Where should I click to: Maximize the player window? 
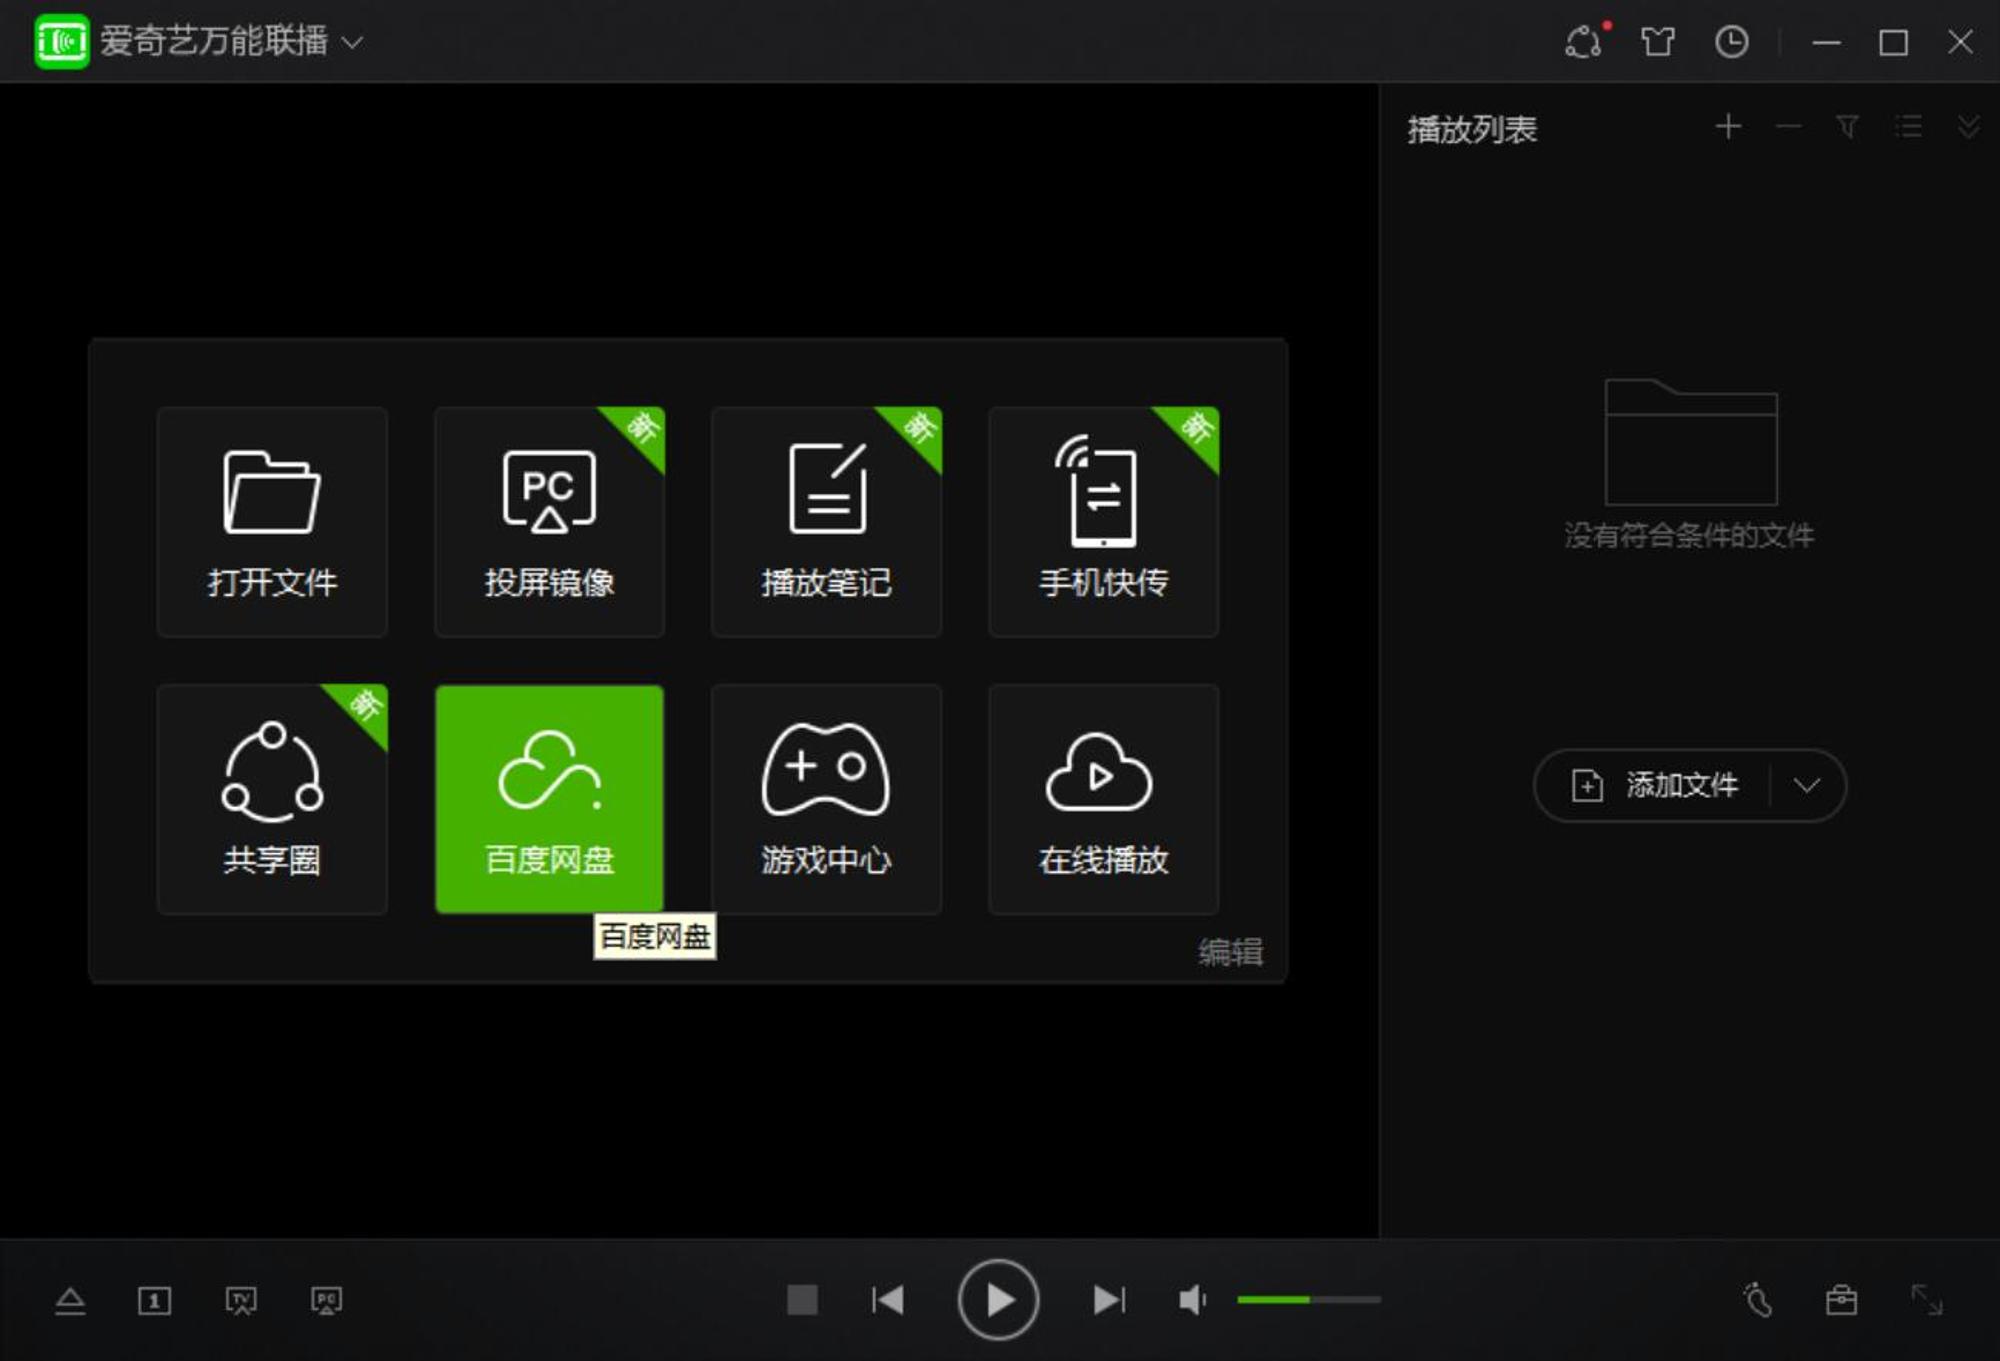(x=1893, y=42)
